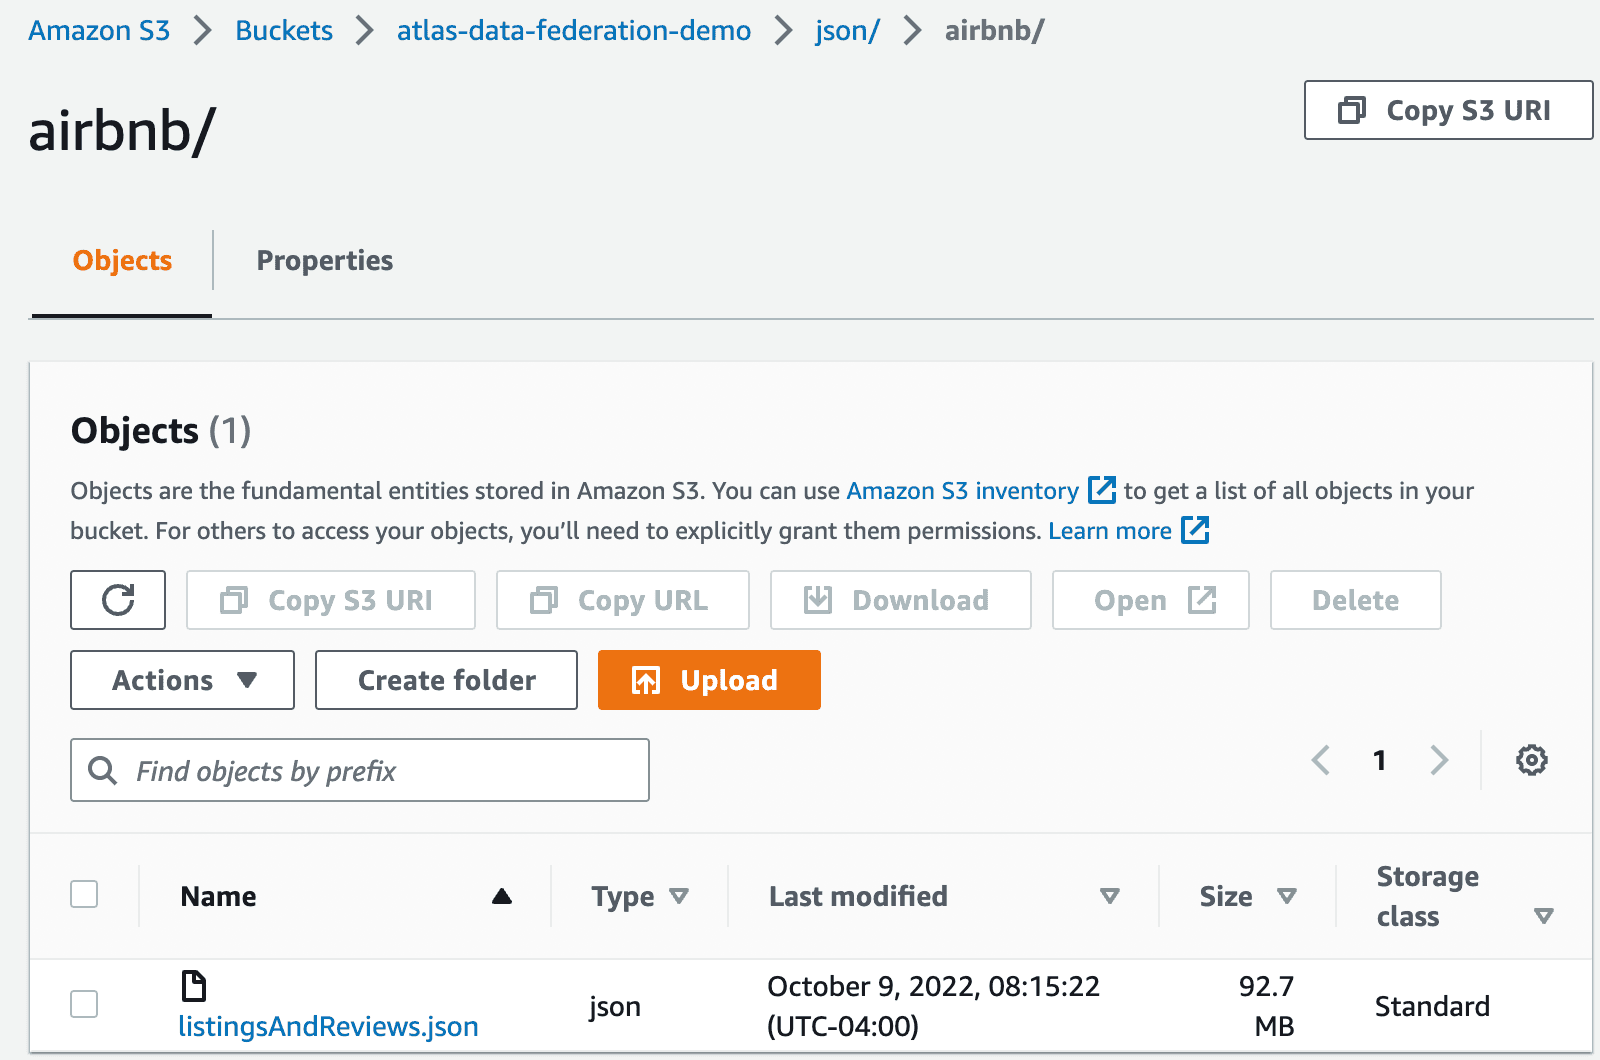Open table preferences gear icon

coord(1531,760)
